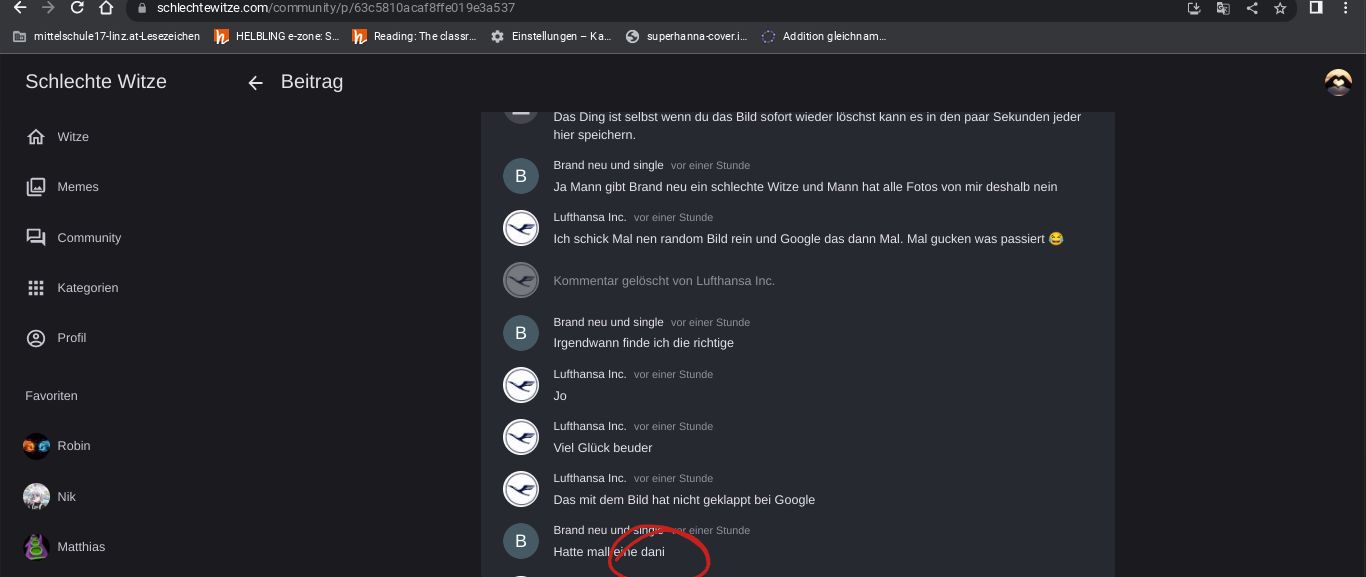This screenshot has height=577, width=1366.
Task: Click the Community chat icon
Action: pyautogui.click(x=36, y=238)
